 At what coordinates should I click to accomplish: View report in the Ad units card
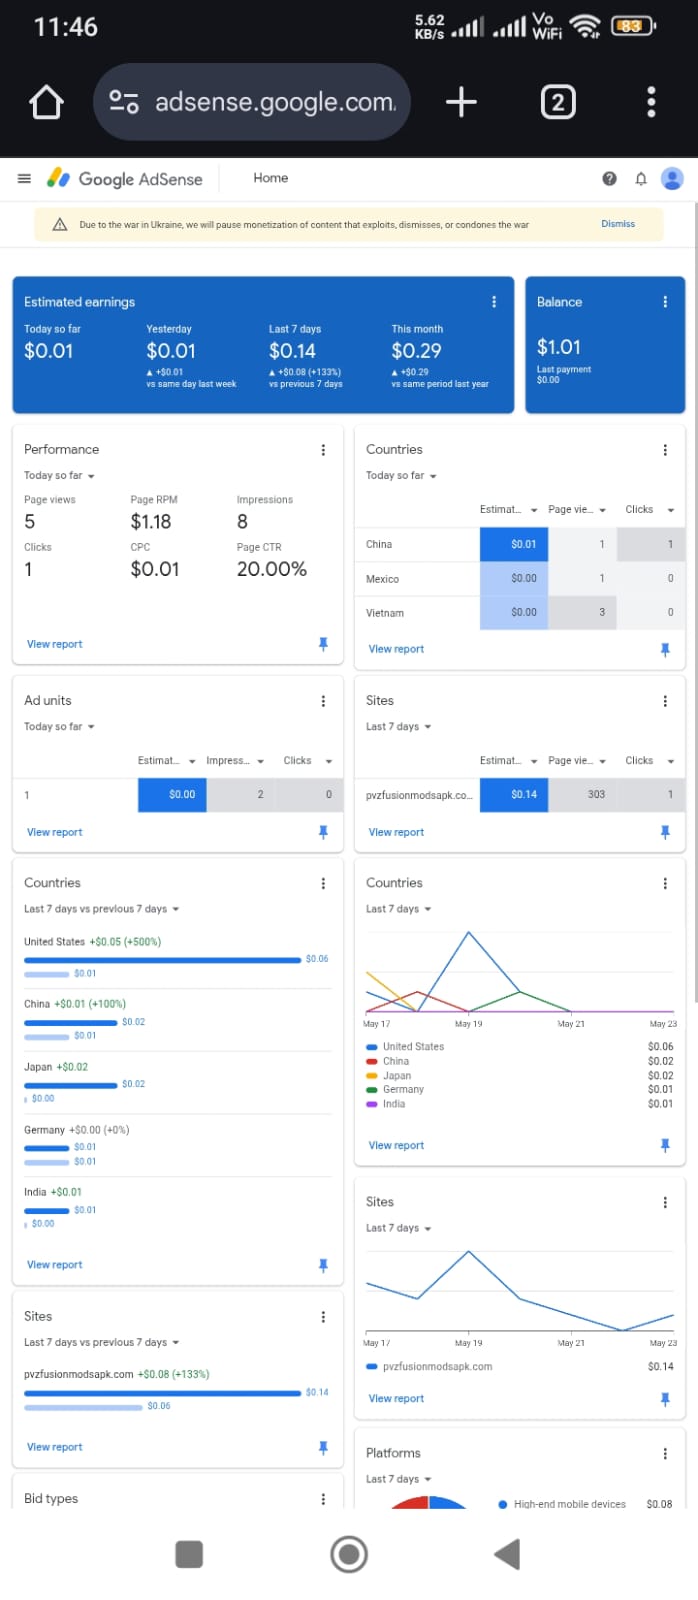coord(55,832)
